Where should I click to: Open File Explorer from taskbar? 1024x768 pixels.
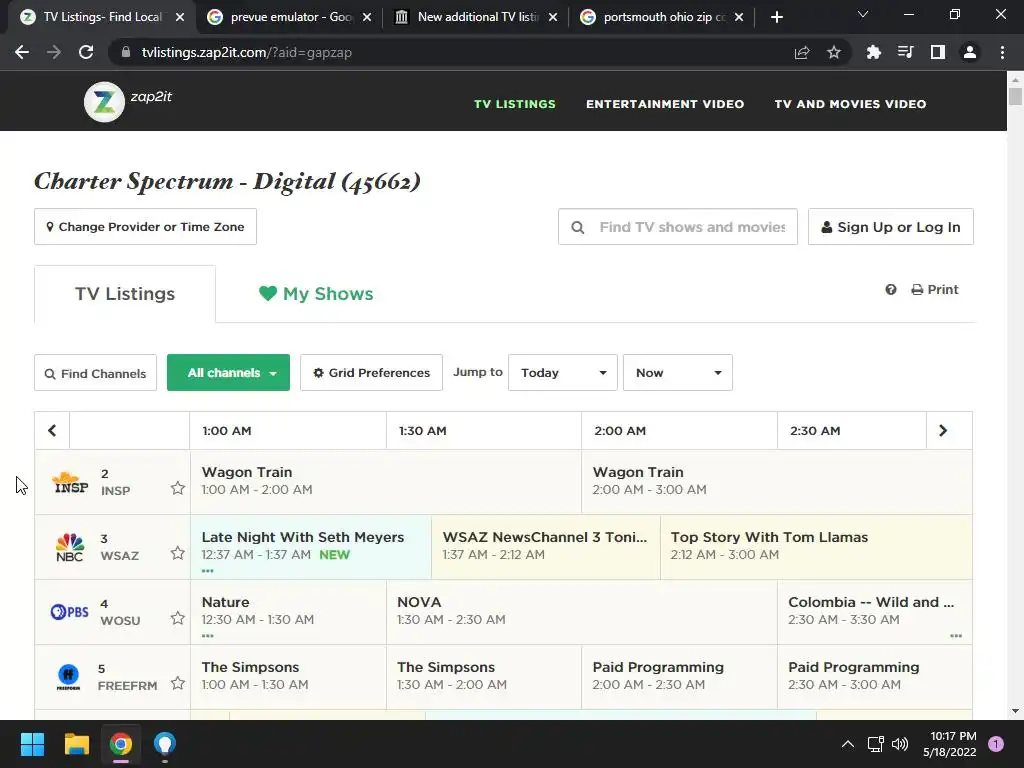76,744
